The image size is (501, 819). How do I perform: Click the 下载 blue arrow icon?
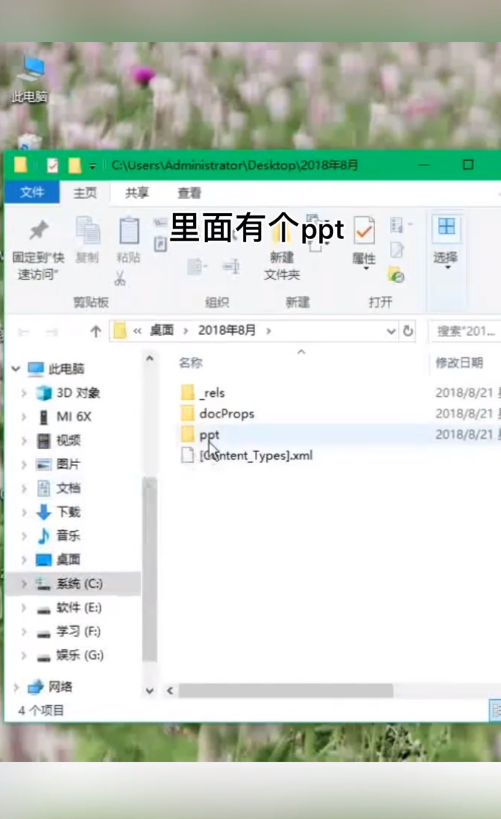click(44, 512)
